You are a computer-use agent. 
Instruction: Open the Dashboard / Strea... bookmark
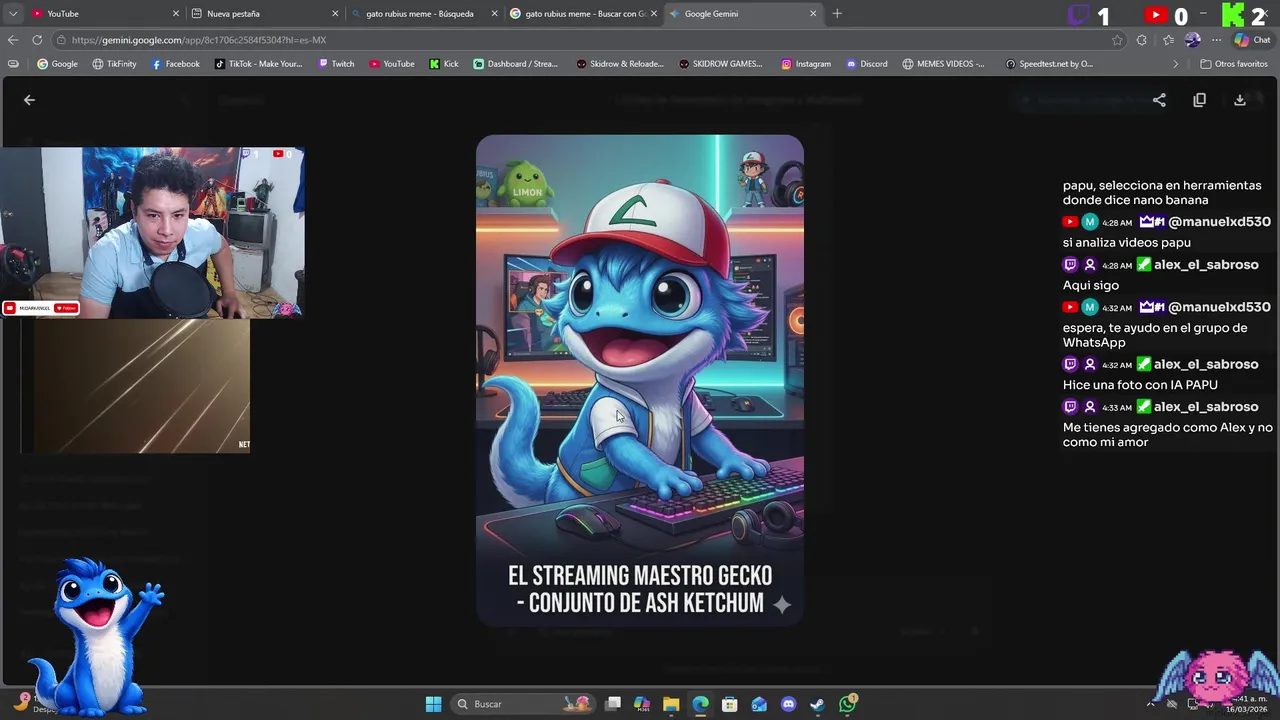pos(515,64)
